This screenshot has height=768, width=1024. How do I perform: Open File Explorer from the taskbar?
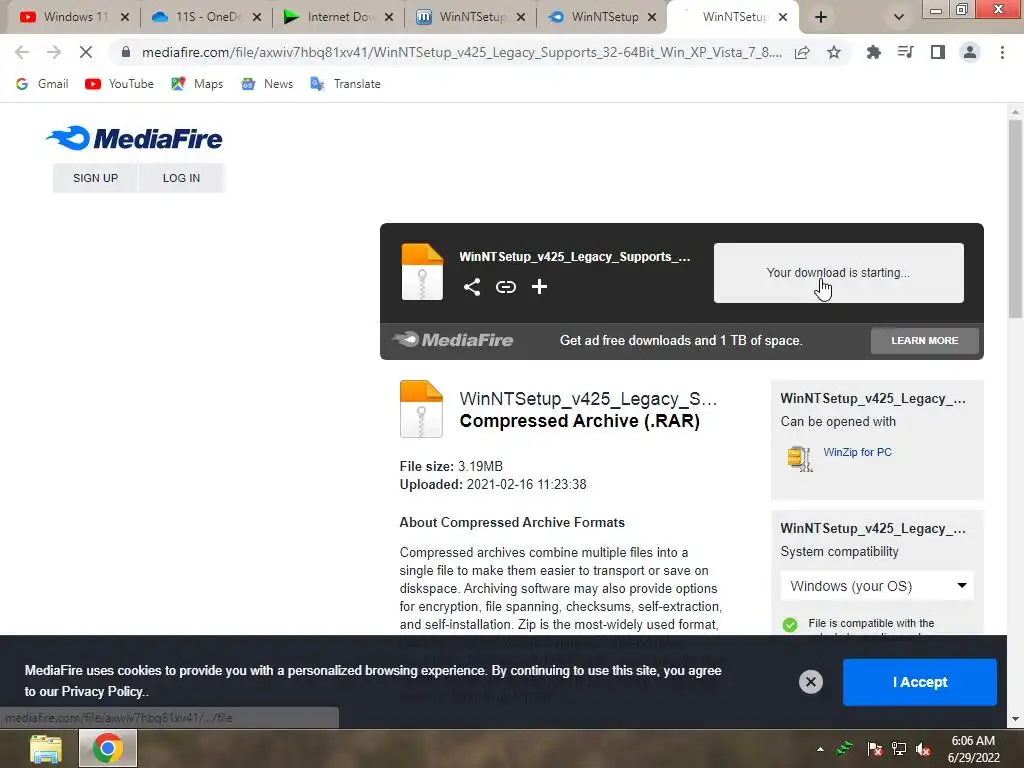click(46, 748)
